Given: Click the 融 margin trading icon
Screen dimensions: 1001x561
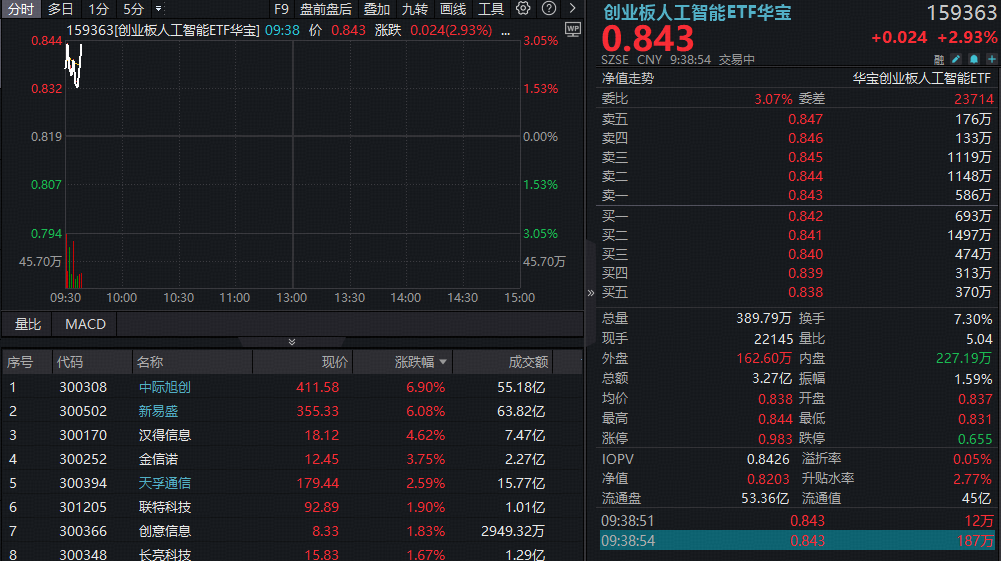Looking at the screenshot, I should pos(938,60).
